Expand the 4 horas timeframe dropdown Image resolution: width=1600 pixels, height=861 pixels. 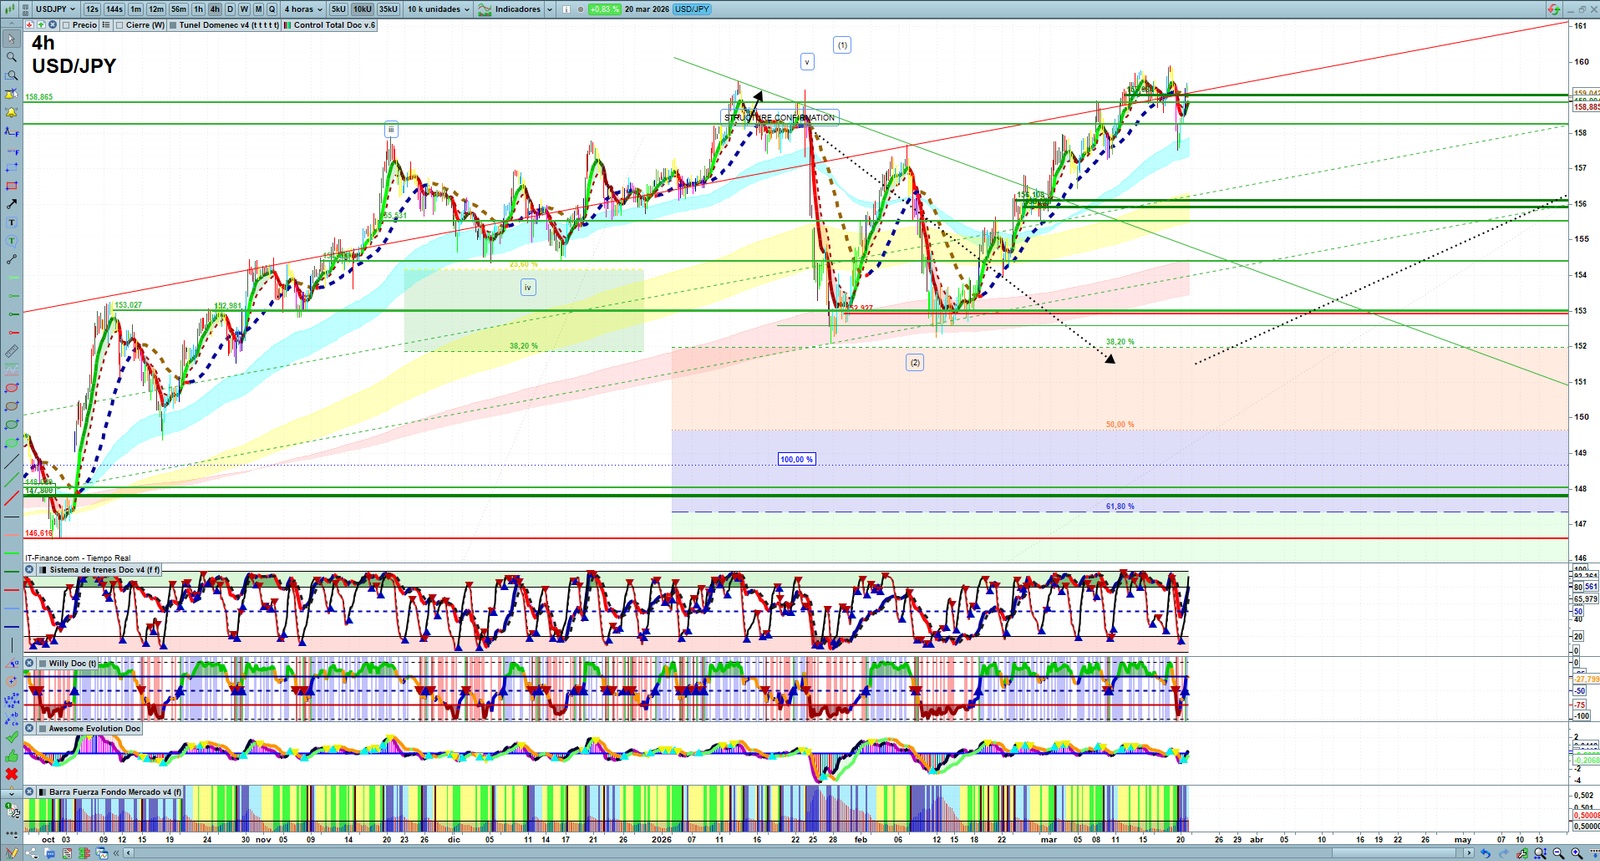303,9
